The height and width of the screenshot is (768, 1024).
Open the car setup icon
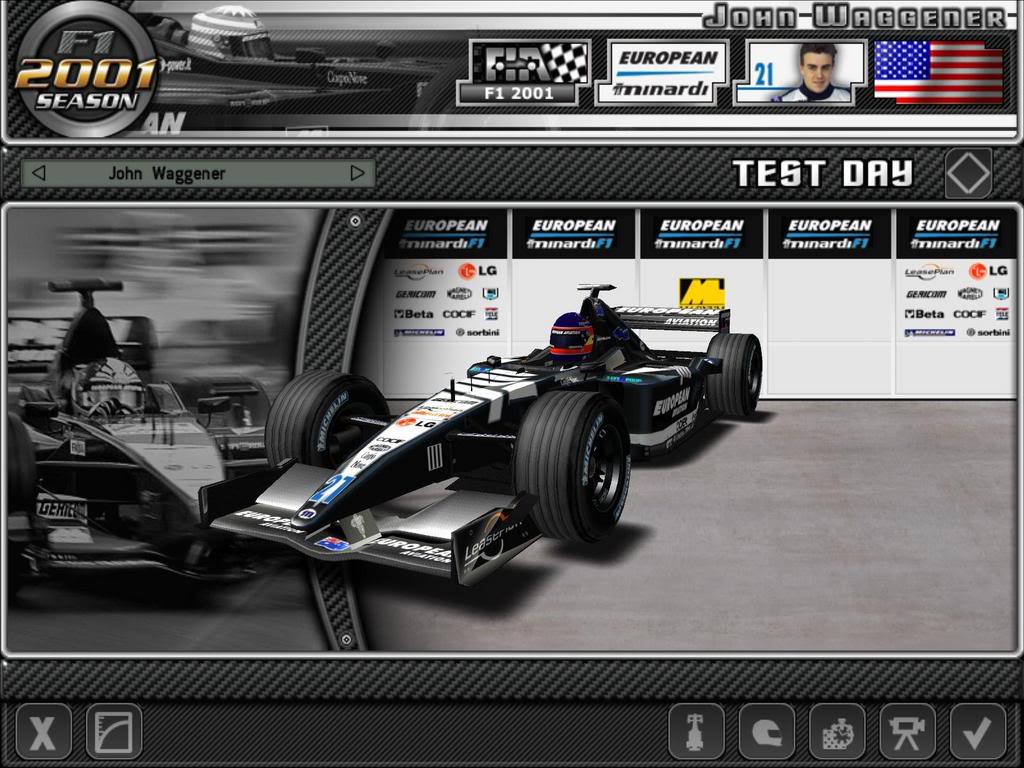(x=696, y=731)
